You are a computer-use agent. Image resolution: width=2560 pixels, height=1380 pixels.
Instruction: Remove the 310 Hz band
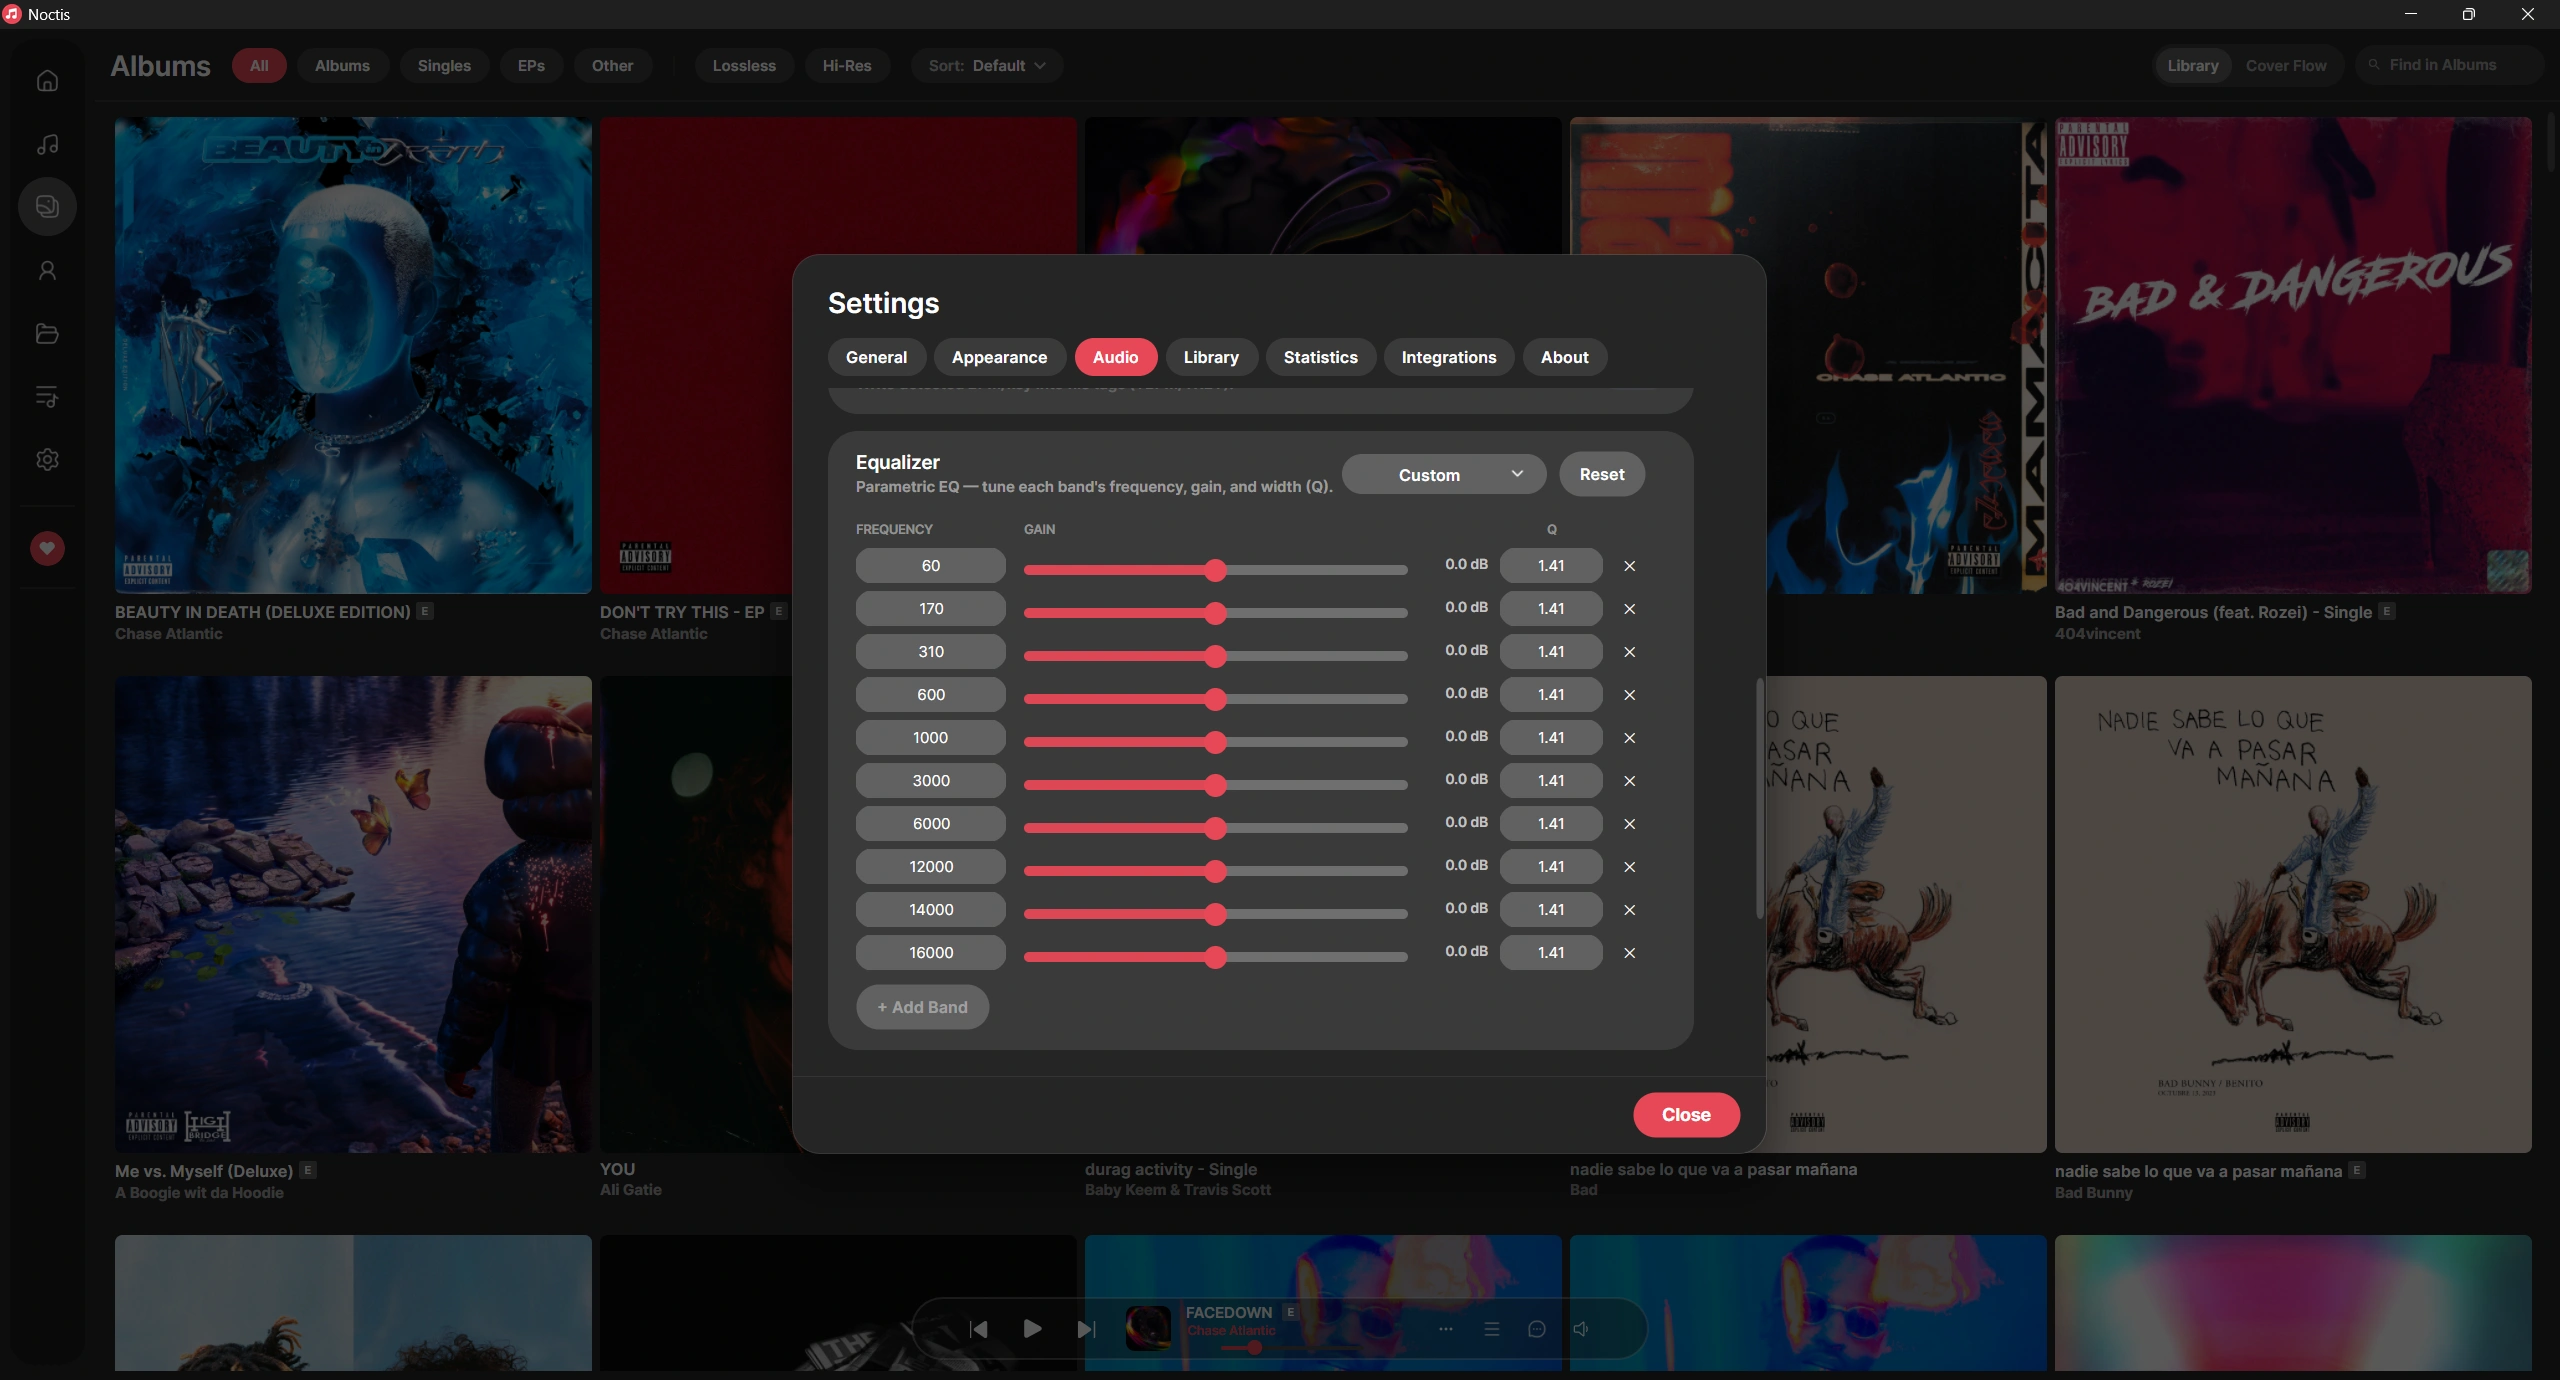(1630, 652)
